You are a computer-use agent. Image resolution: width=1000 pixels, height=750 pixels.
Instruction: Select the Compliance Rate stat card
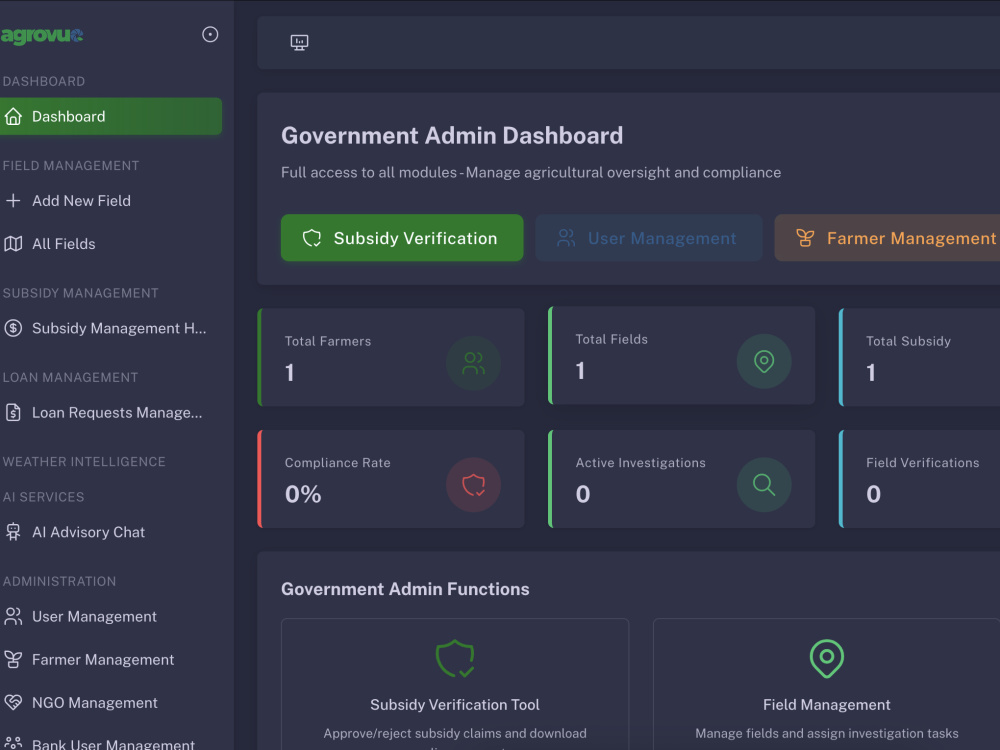tap(391, 479)
